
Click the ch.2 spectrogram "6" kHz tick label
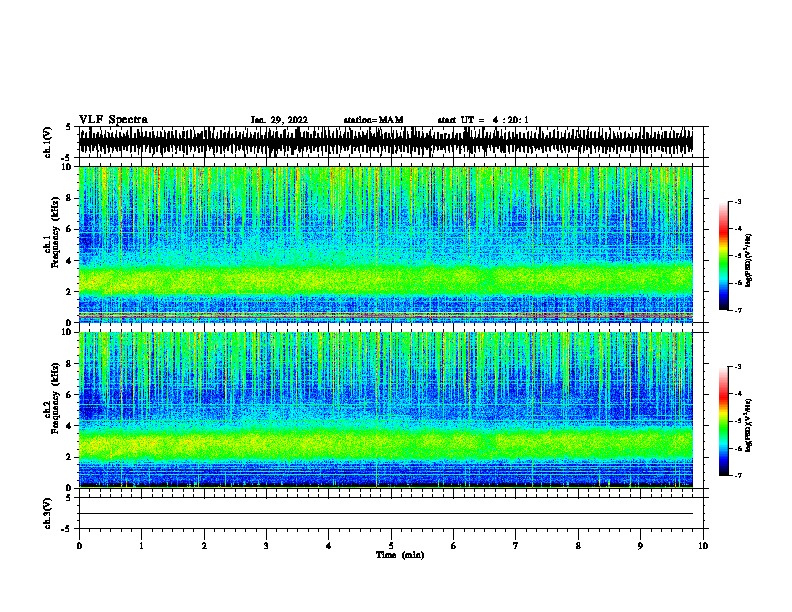69,395
